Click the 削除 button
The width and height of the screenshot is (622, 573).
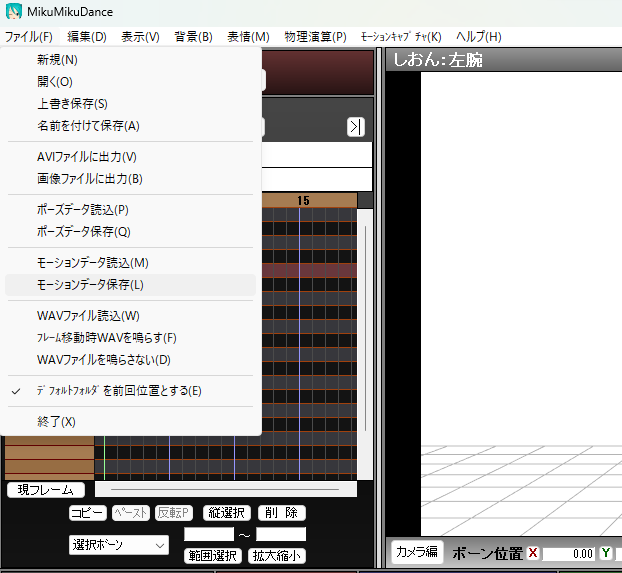tap(282, 513)
